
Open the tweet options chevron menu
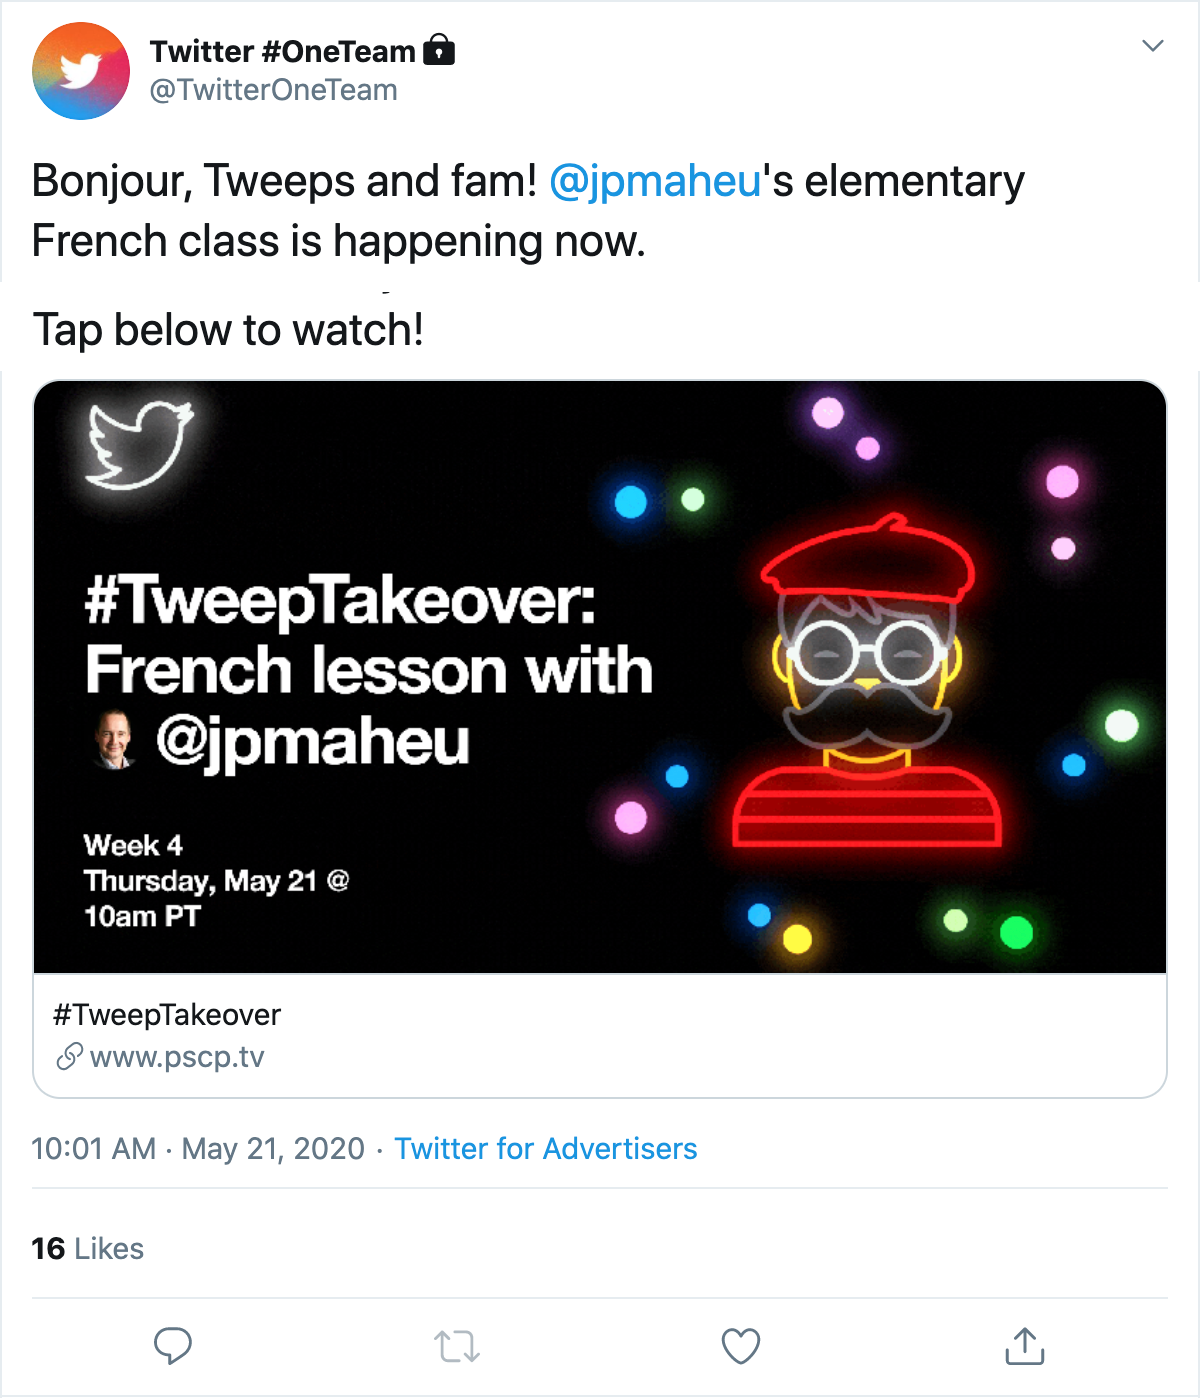tap(1153, 46)
